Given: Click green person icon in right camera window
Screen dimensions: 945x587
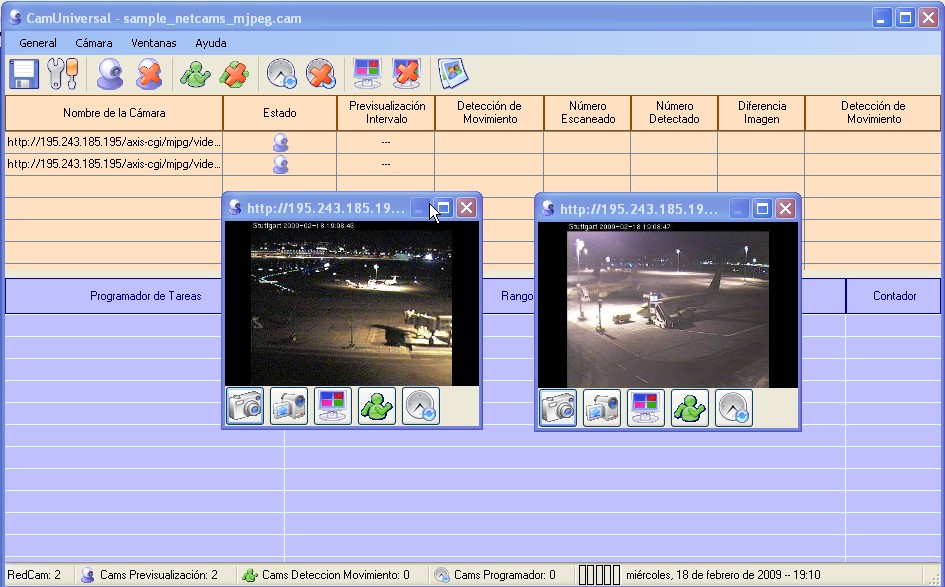Looking at the screenshot, I should pyautogui.click(x=689, y=407).
